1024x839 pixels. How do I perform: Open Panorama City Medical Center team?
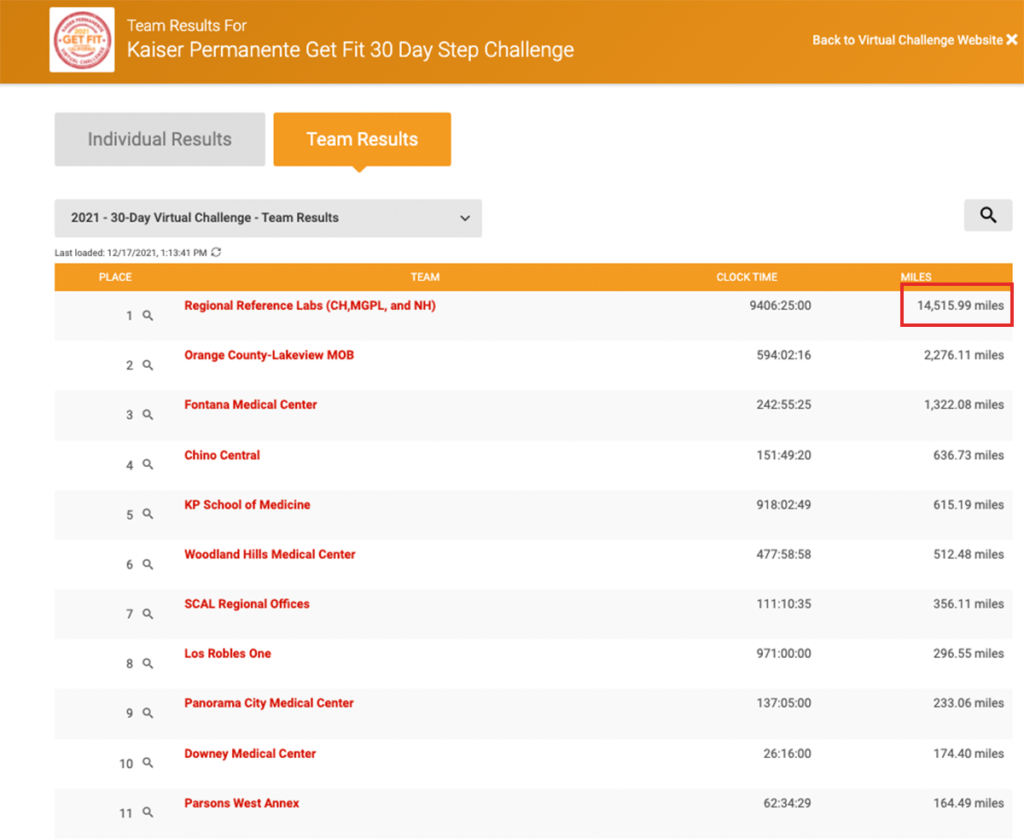tap(269, 703)
